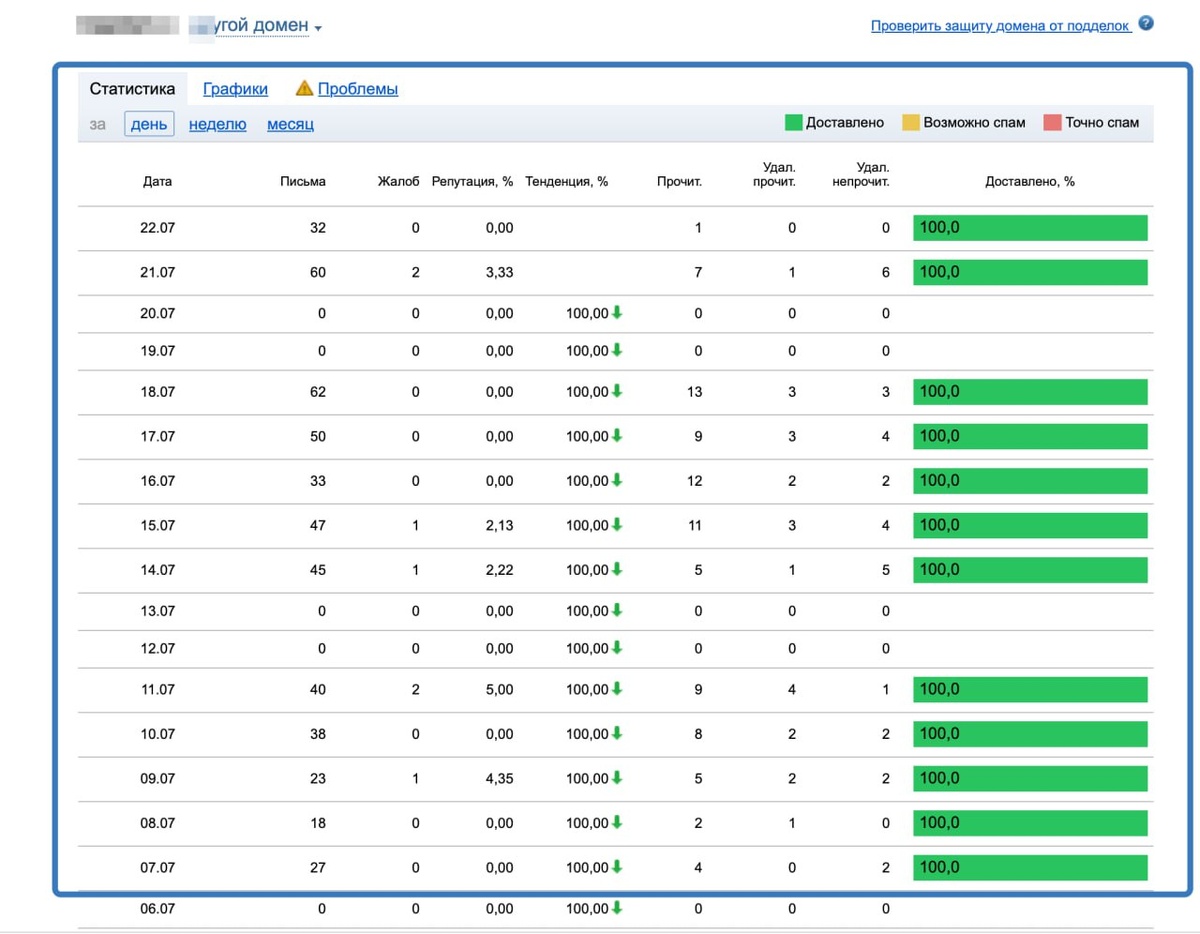Click the read count 12 for 16.07

pos(694,481)
